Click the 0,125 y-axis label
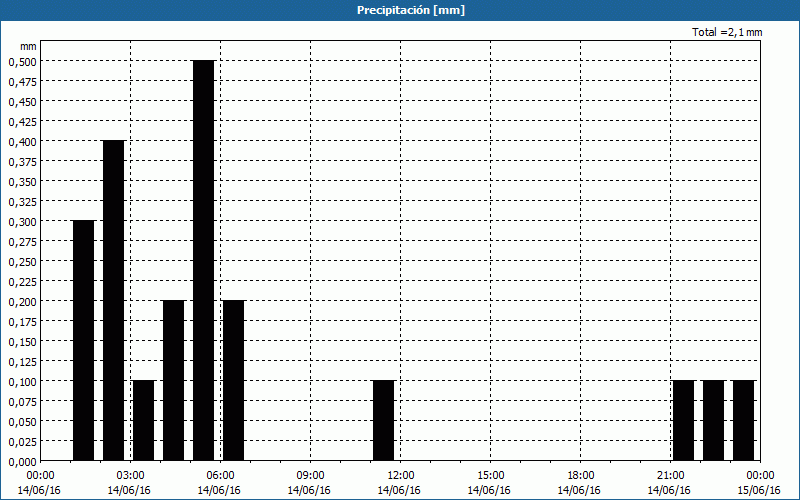This screenshot has height=500, width=800. tap(22, 362)
